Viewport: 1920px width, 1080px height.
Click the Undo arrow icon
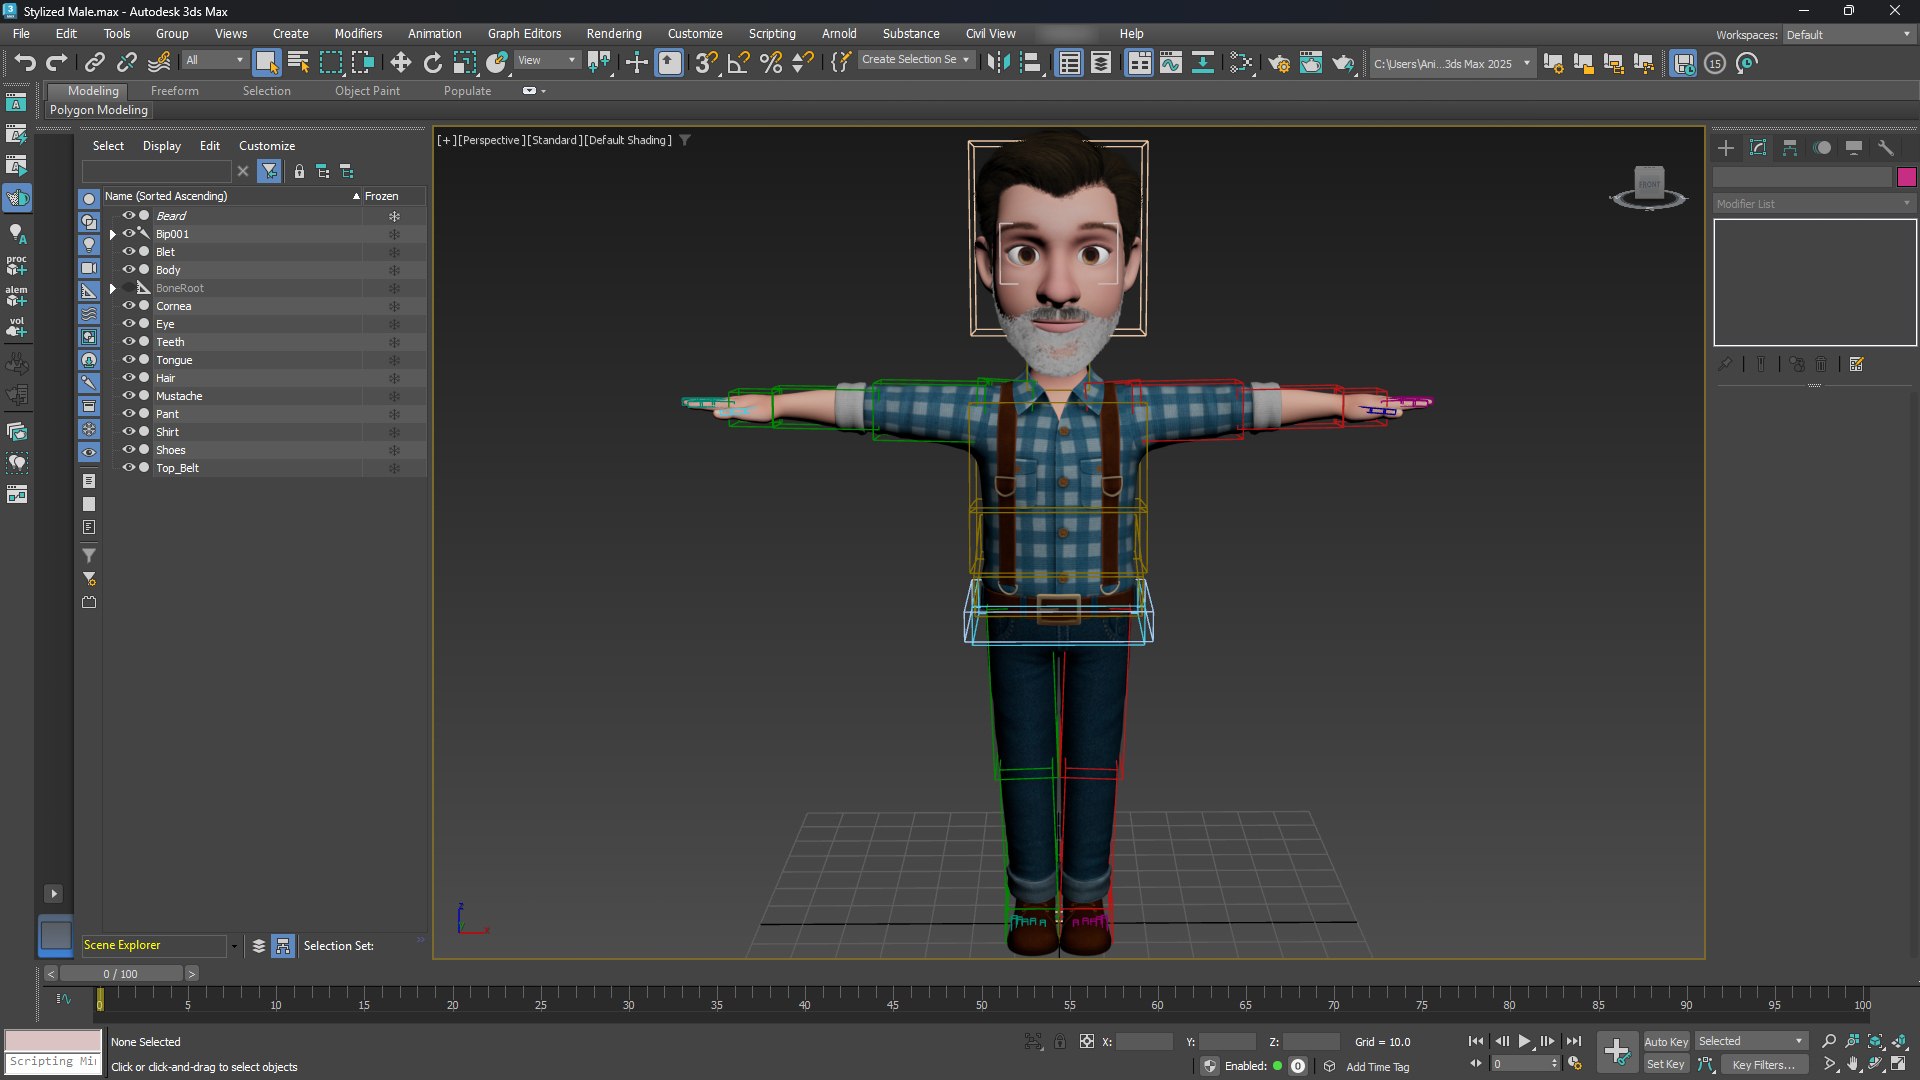25,63
